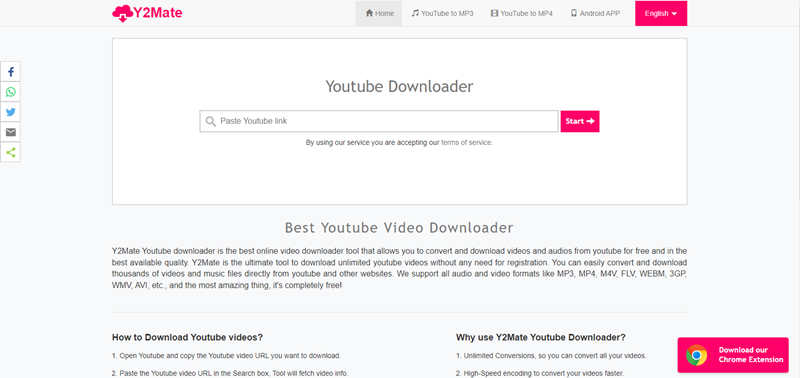Go to YouTube to MP4 page
The image size is (800, 378).
pyautogui.click(x=521, y=13)
